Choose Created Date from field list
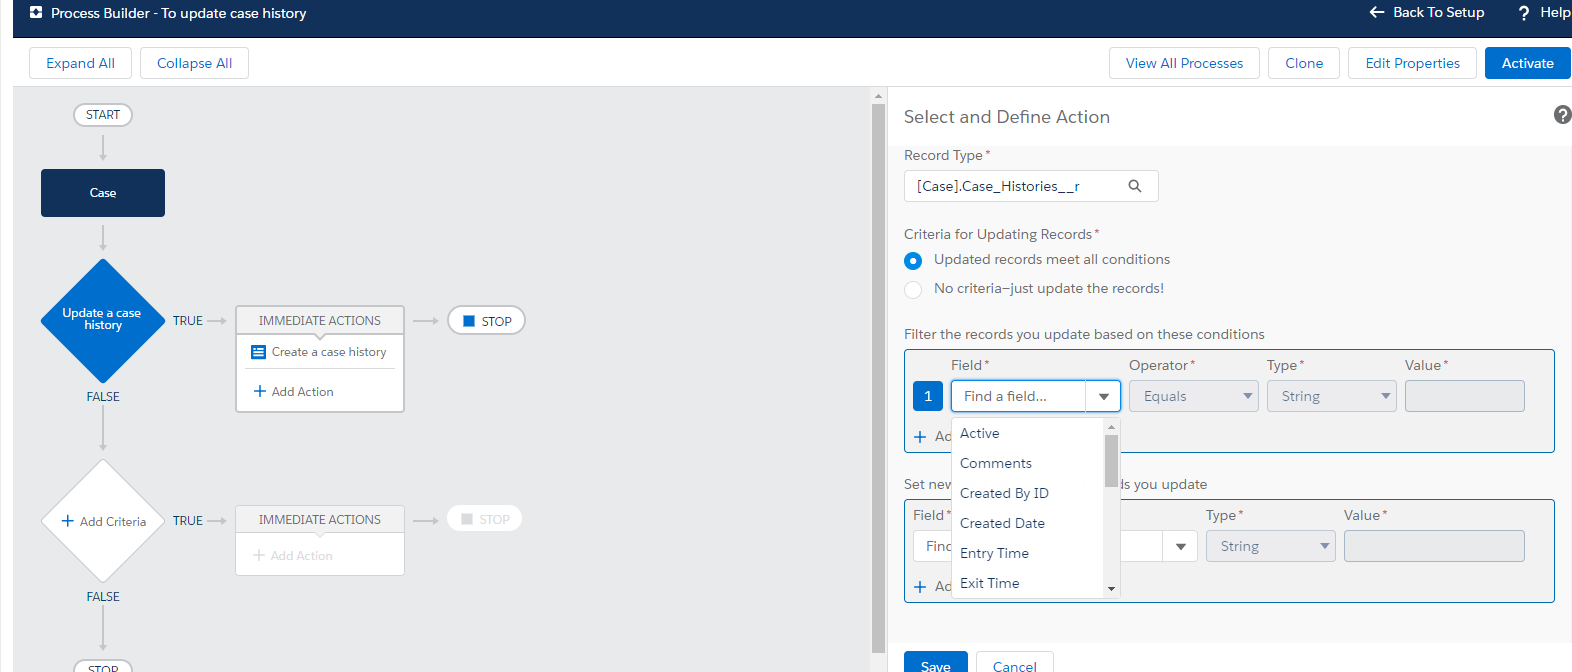This screenshot has height=672, width=1572. point(1002,523)
